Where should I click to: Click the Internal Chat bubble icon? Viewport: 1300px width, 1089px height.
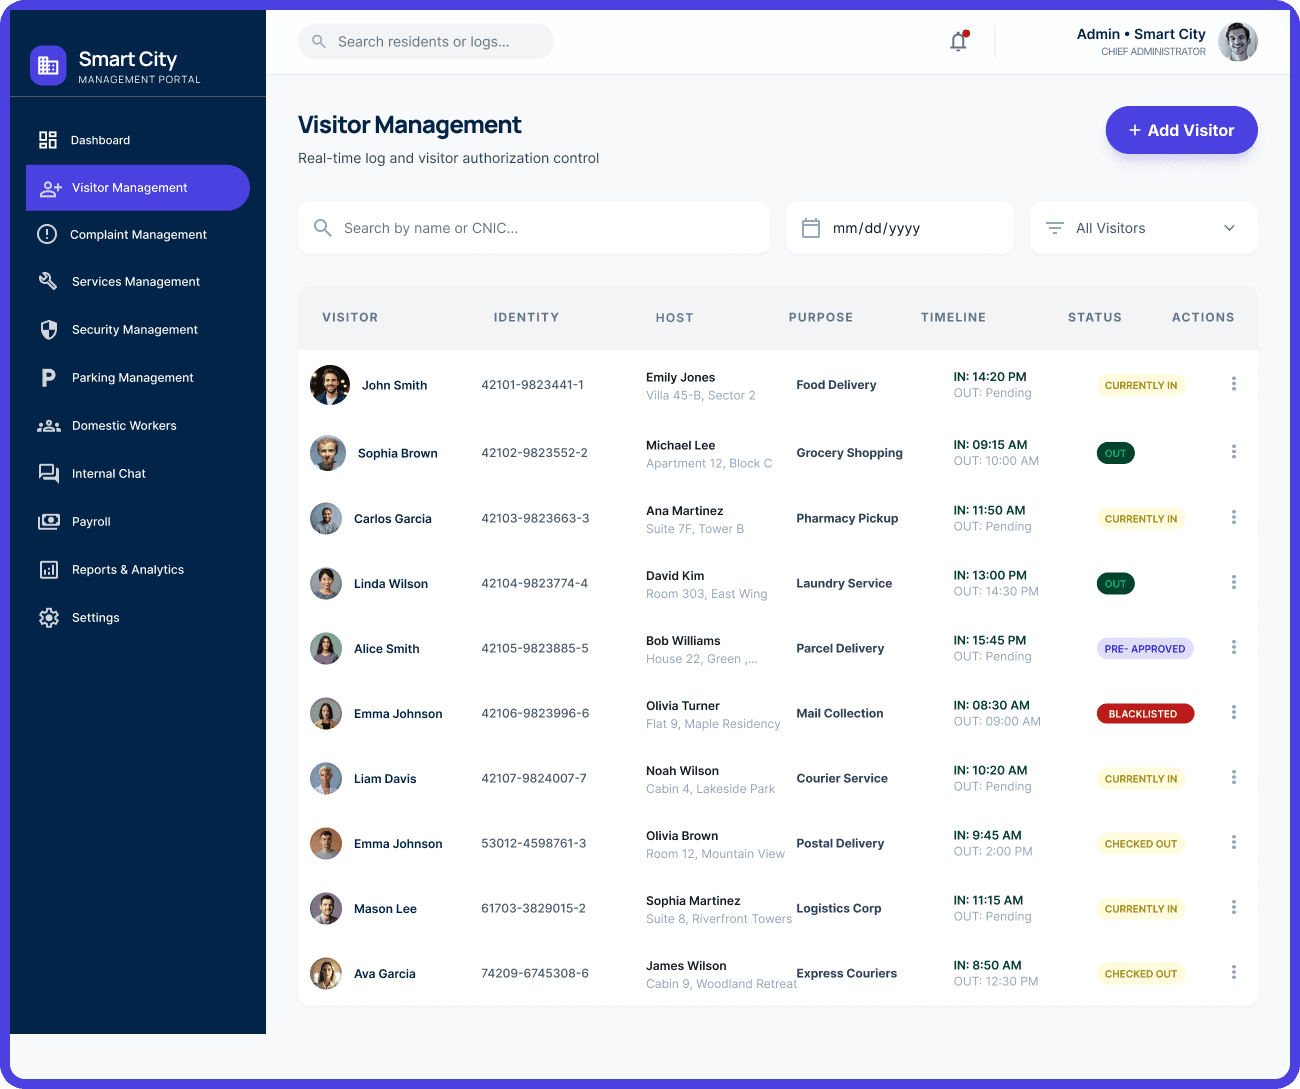pos(48,473)
